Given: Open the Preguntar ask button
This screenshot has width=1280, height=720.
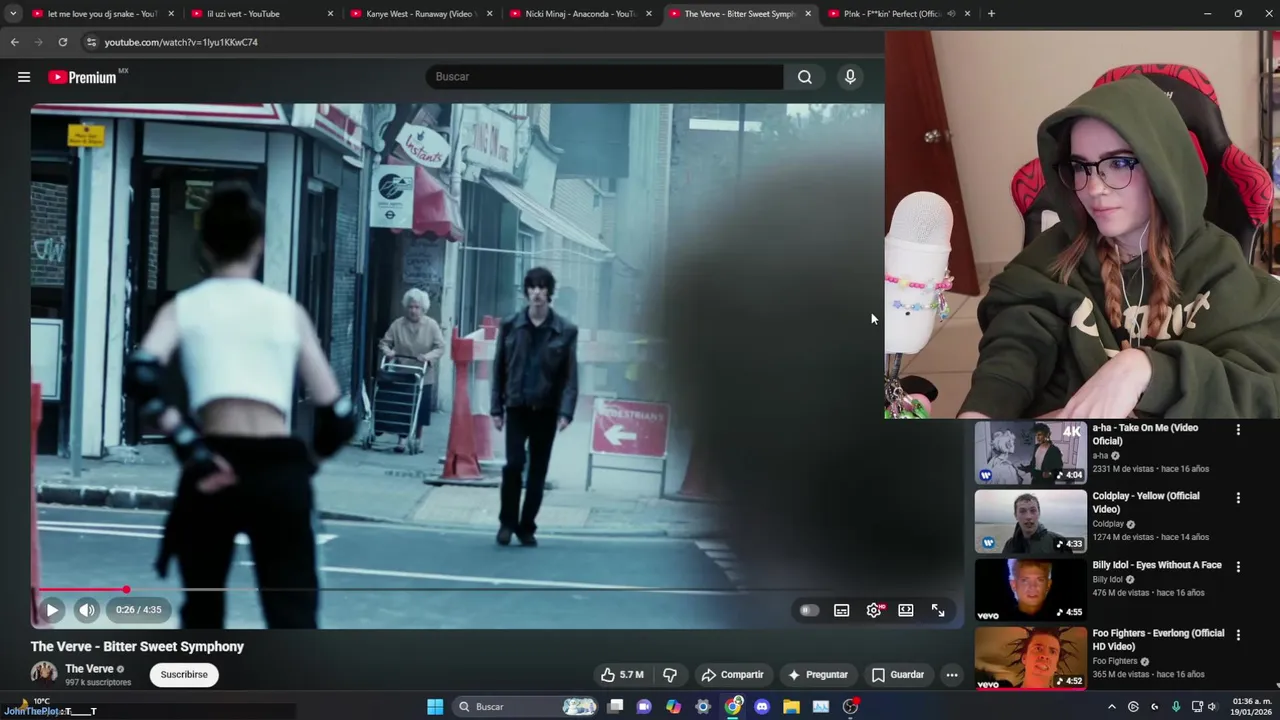Looking at the screenshot, I should pyautogui.click(x=818, y=675).
